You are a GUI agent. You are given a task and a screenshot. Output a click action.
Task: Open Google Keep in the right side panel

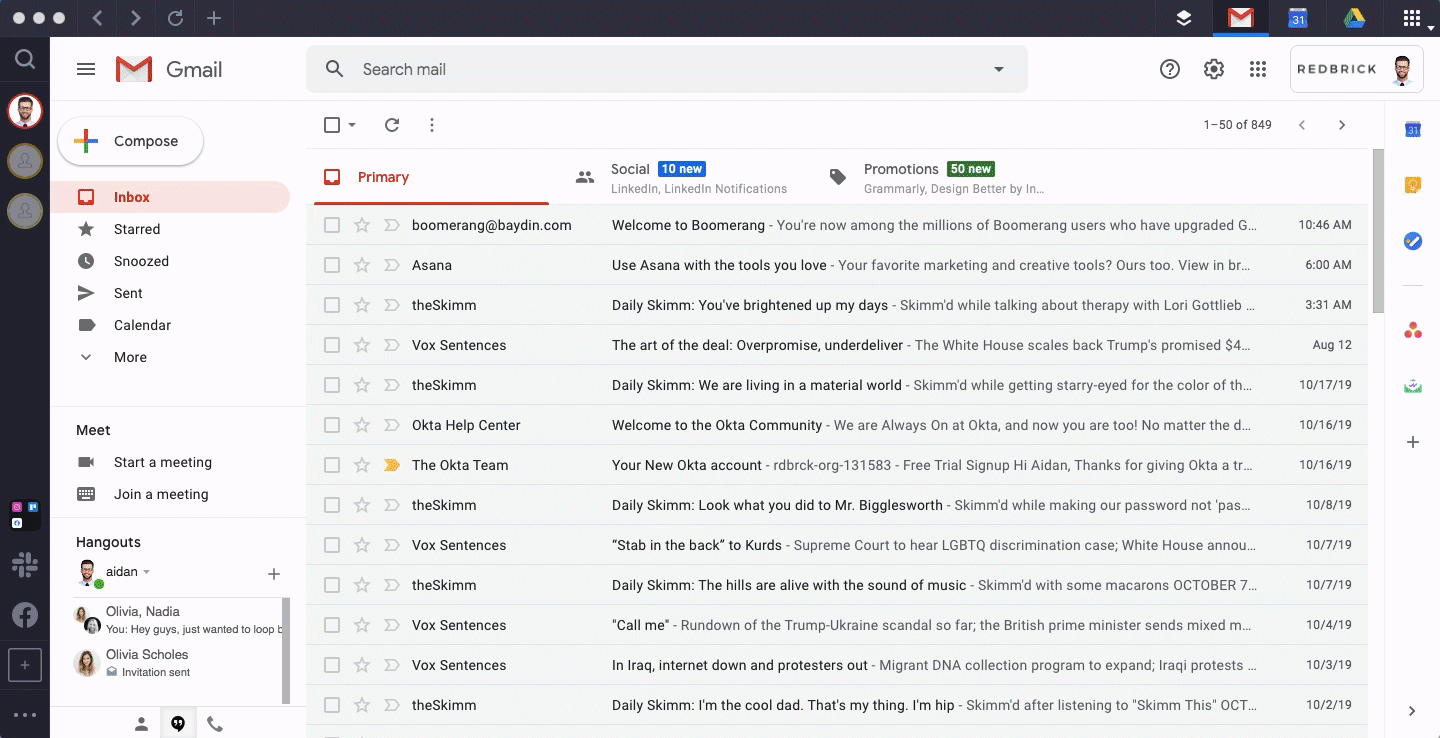tap(1413, 185)
